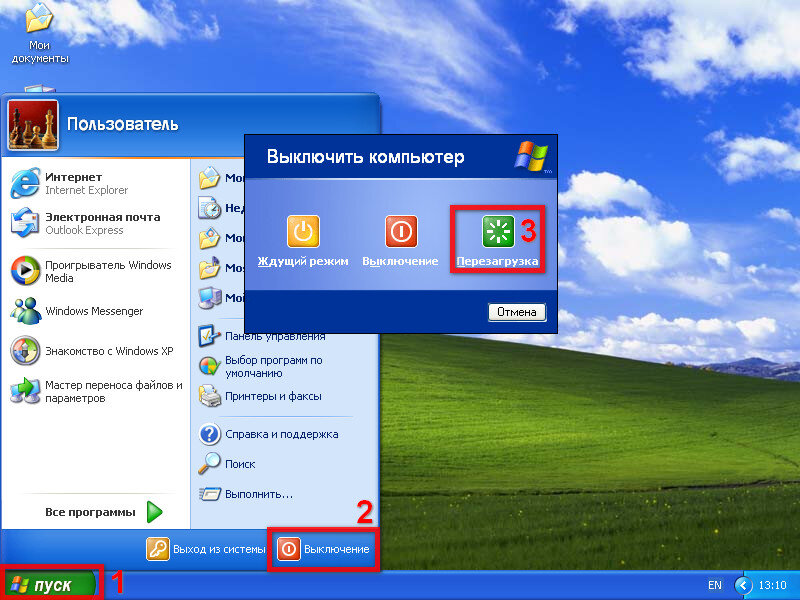Click the Поиск magnifier icon
Screen dimensions: 800x600
pyautogui.click(x=209, y=464)
